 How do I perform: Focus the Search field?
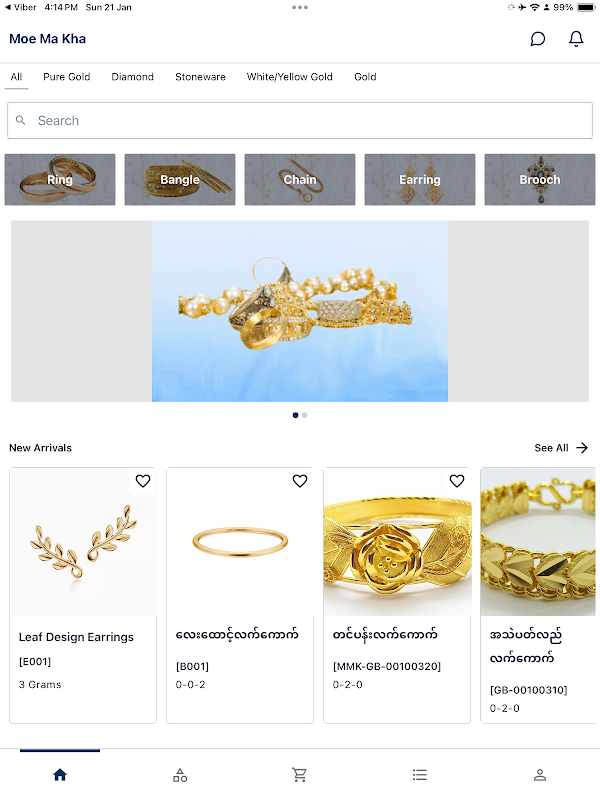pos(300,120)
